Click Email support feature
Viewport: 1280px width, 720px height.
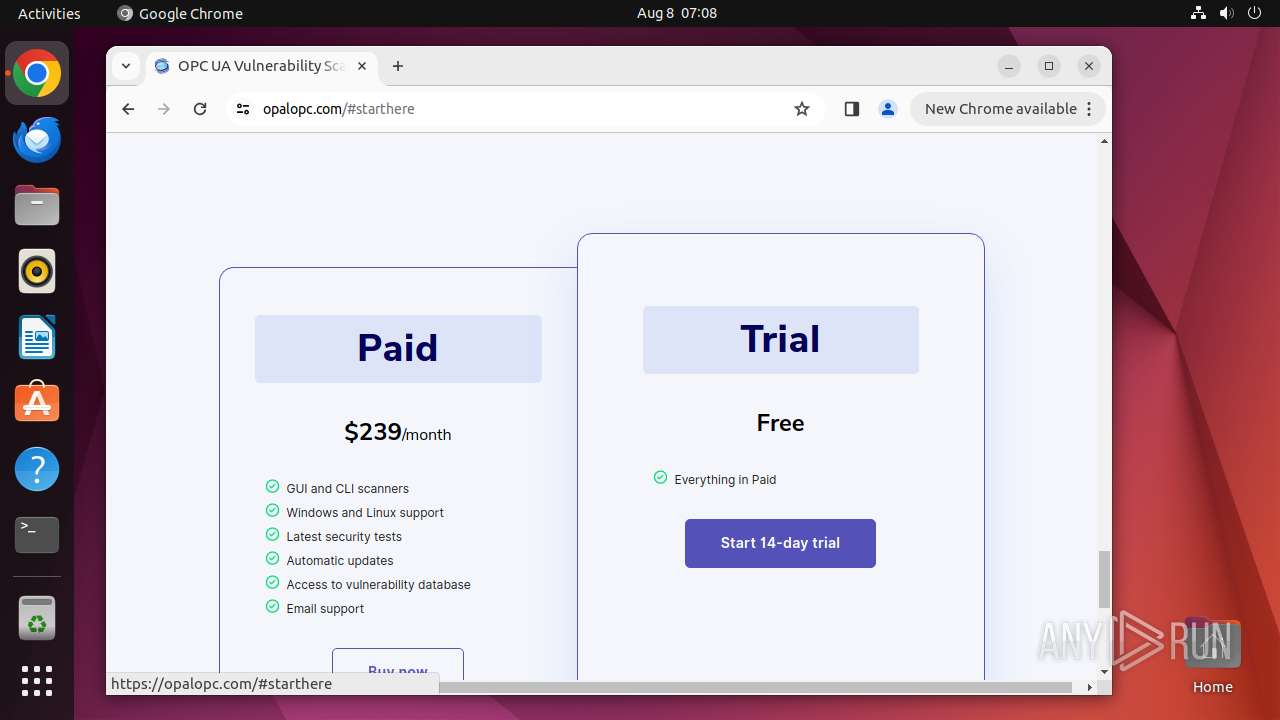(x=325, y=609)
